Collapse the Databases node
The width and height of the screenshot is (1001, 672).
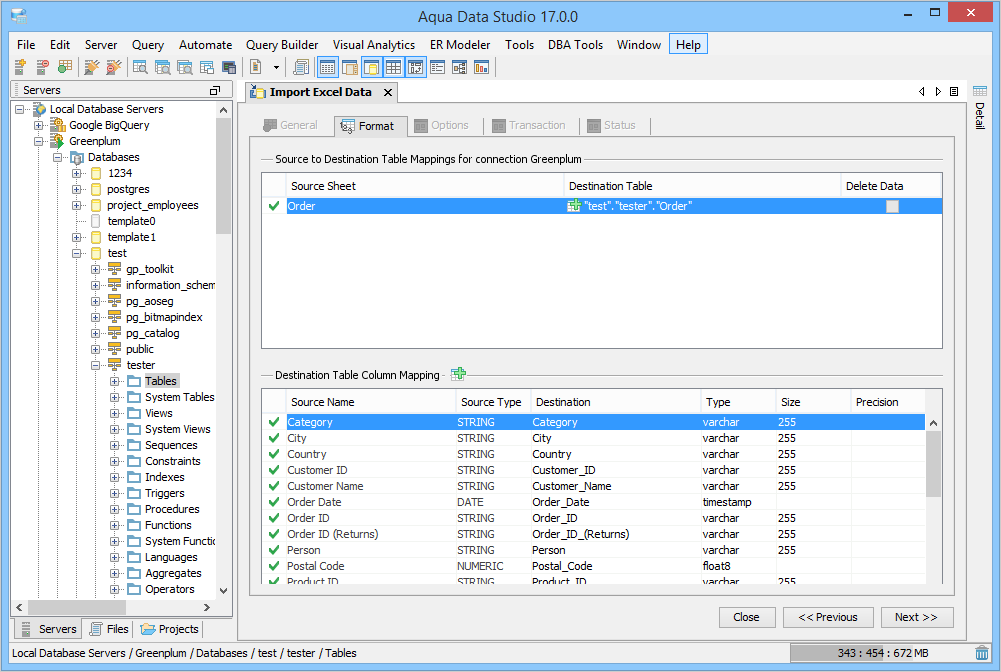pos(57,157)
